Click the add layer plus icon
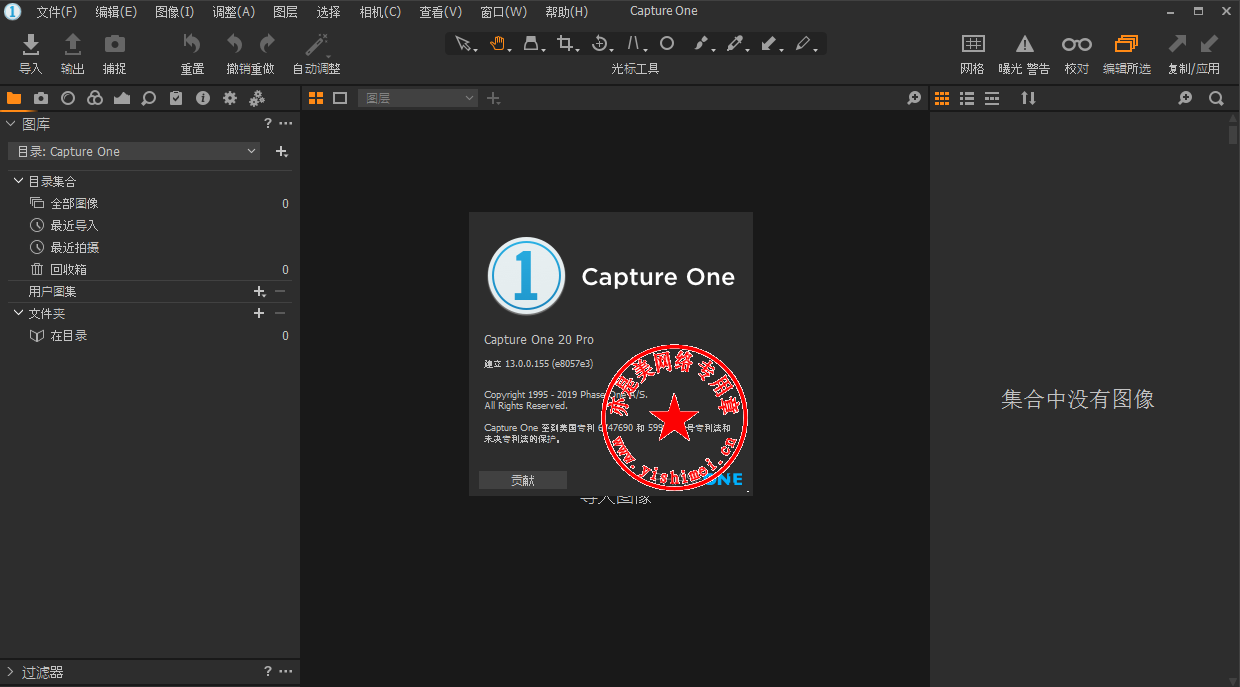This screenshot has height=687, width=1240. [493, 98]
